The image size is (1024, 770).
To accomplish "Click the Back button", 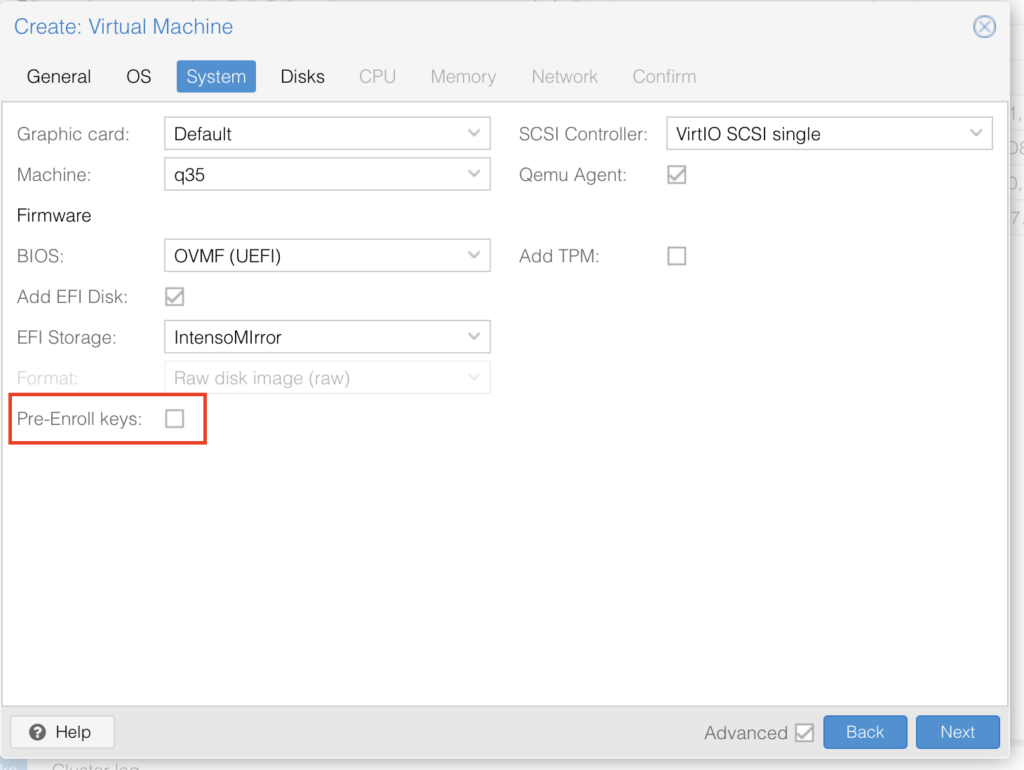I will 865,732.
